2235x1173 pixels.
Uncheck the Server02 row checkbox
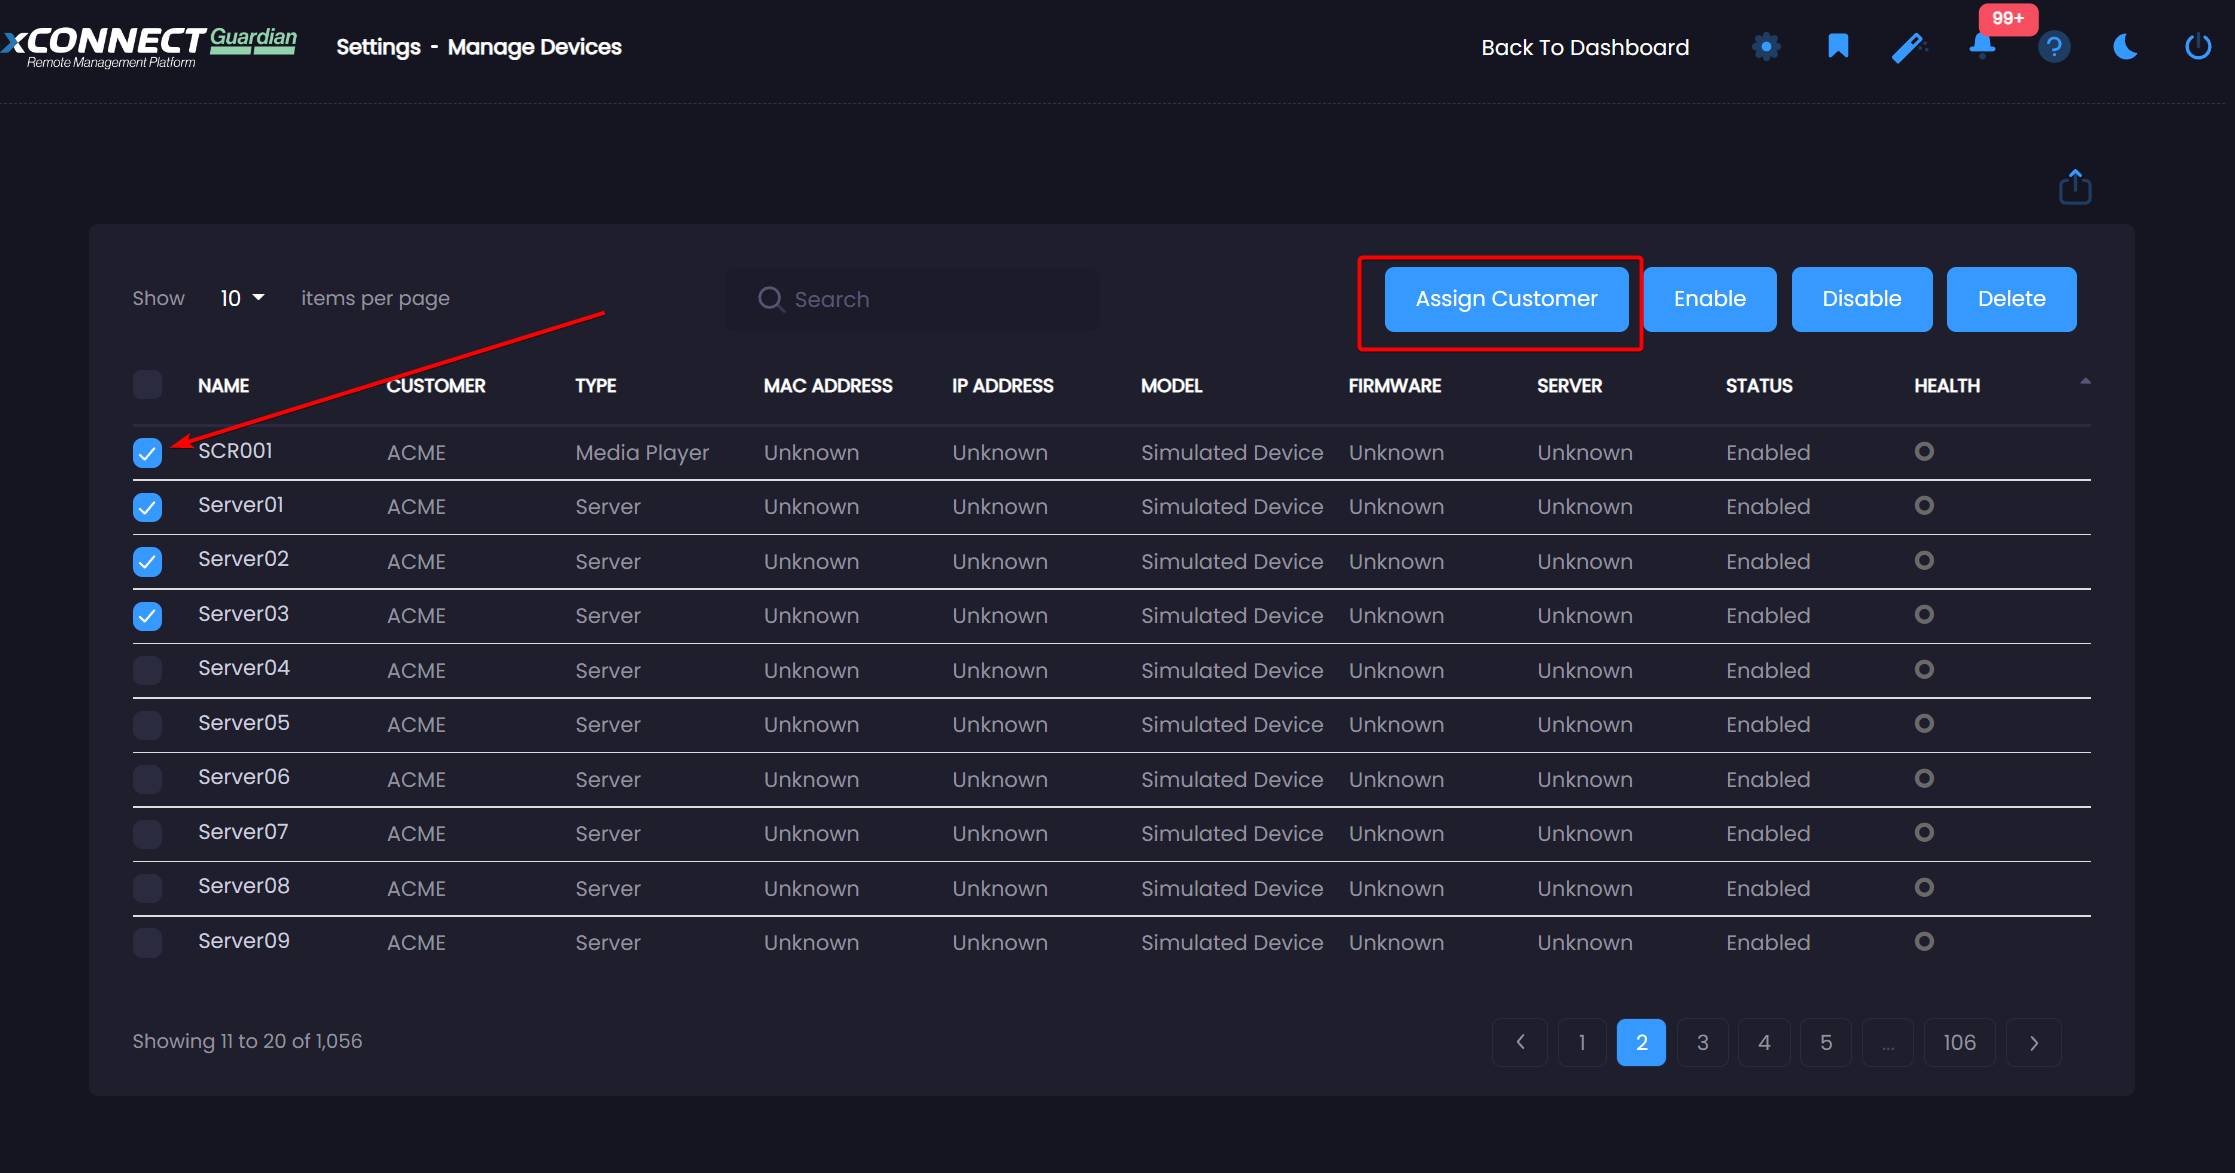147,561
